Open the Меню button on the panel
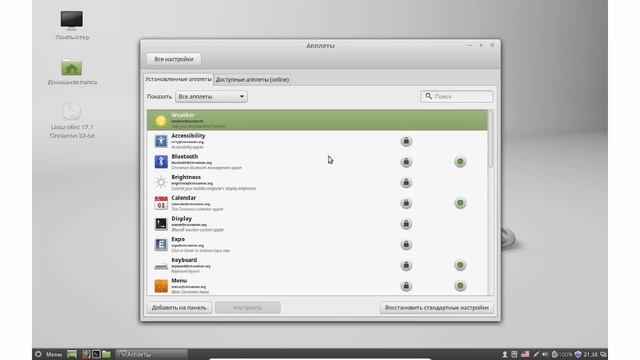Image resolution: width=640 pixels, height=360 pixels. (49, 354)
